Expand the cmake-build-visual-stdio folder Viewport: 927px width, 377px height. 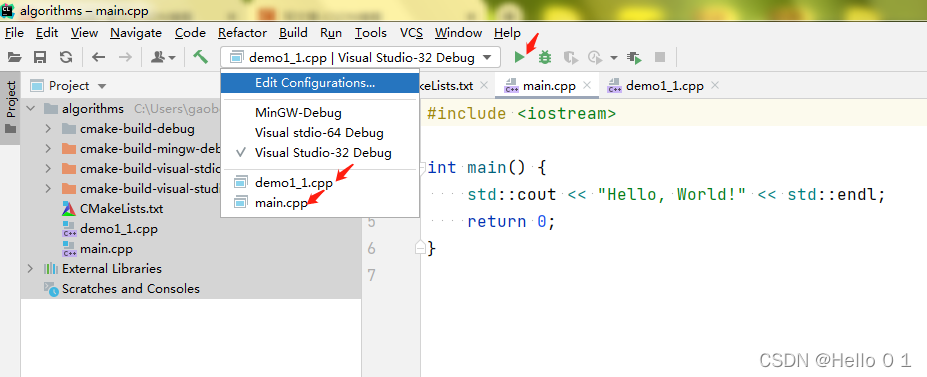(48, 169)
